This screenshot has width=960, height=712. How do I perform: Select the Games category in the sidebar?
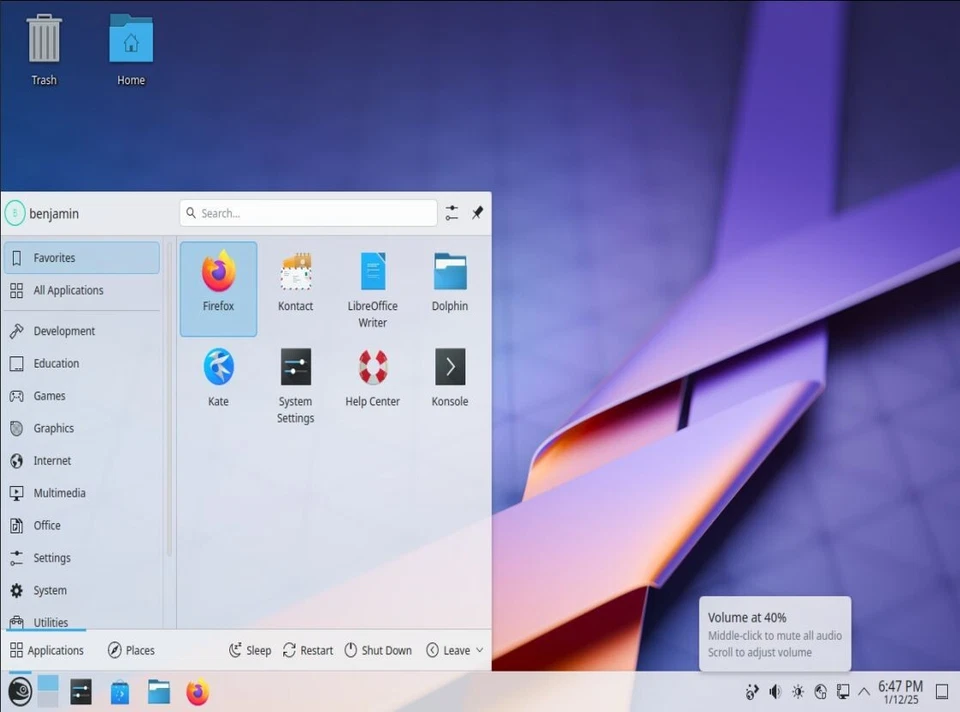point(48,396)
